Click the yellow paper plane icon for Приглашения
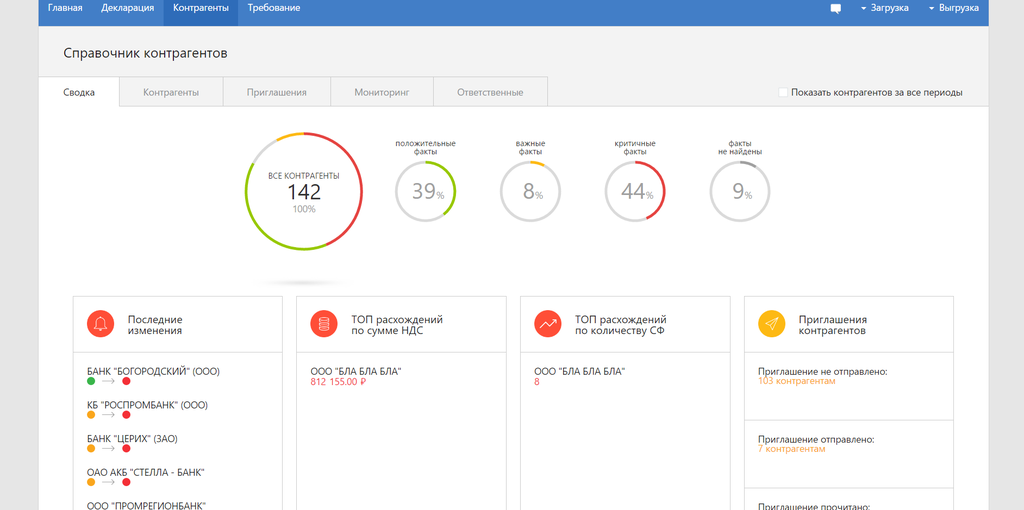This screenshot has height=510, width=1024. pos(771,324)
